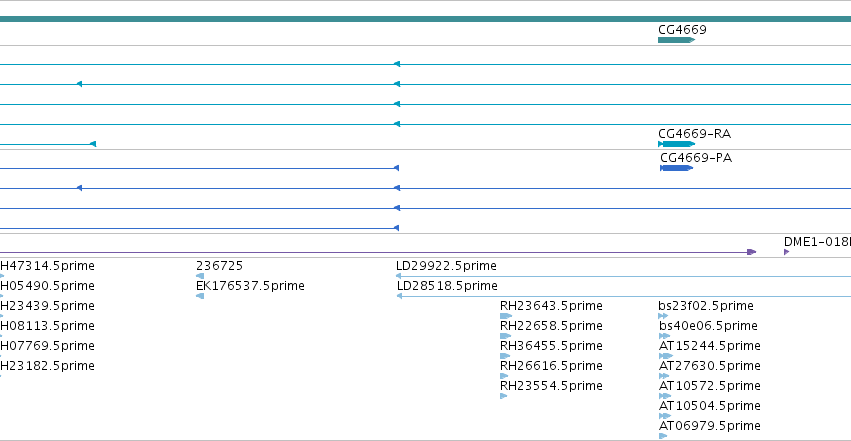Select the glyph below AT27630.5prime
The height and width of the screenshot is (441, 851).
(664, 376)
